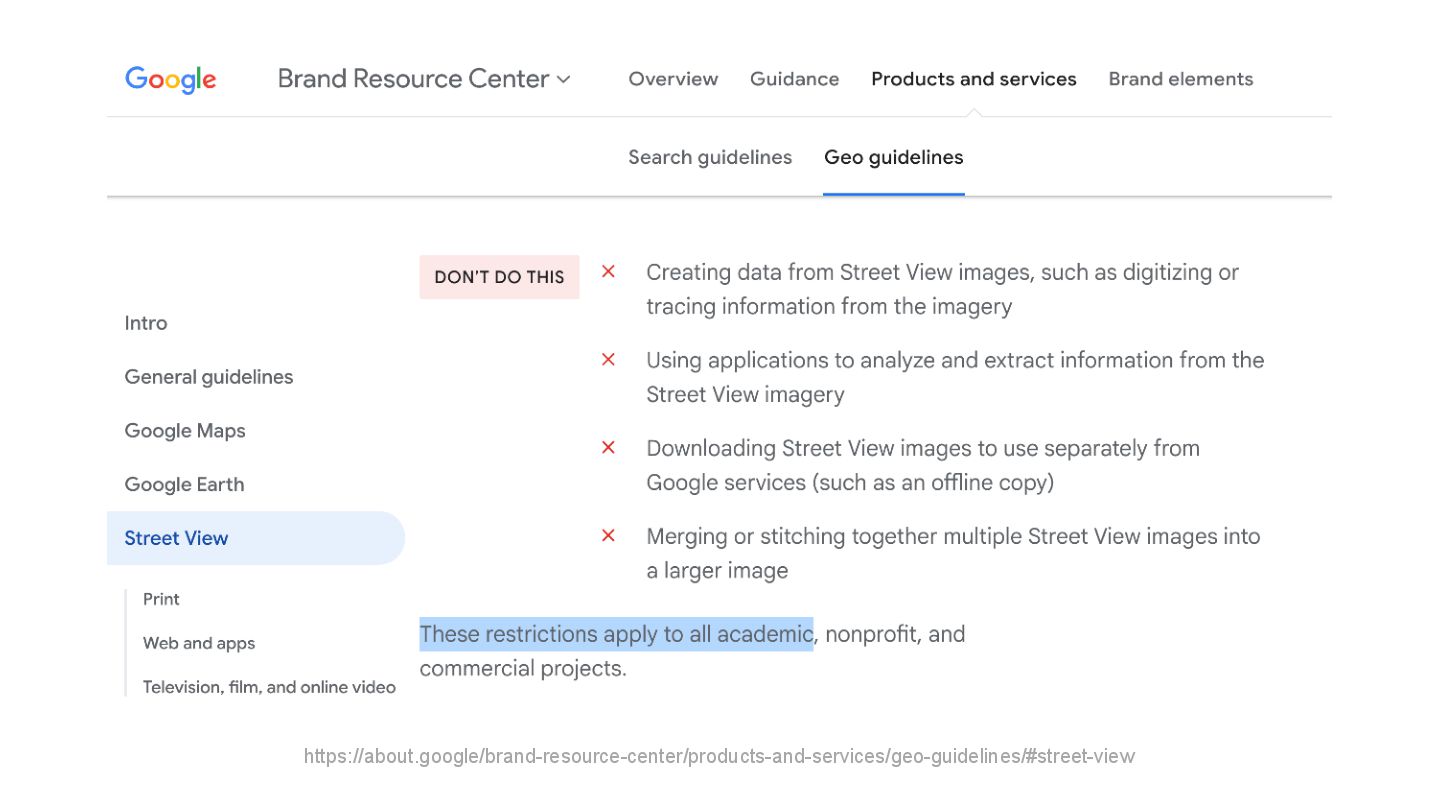Click the red X beside 'Creating data'
Image resolution: width=1440 pixels, height=810 pixels.
pyautogui.click(x=608, y=272)
